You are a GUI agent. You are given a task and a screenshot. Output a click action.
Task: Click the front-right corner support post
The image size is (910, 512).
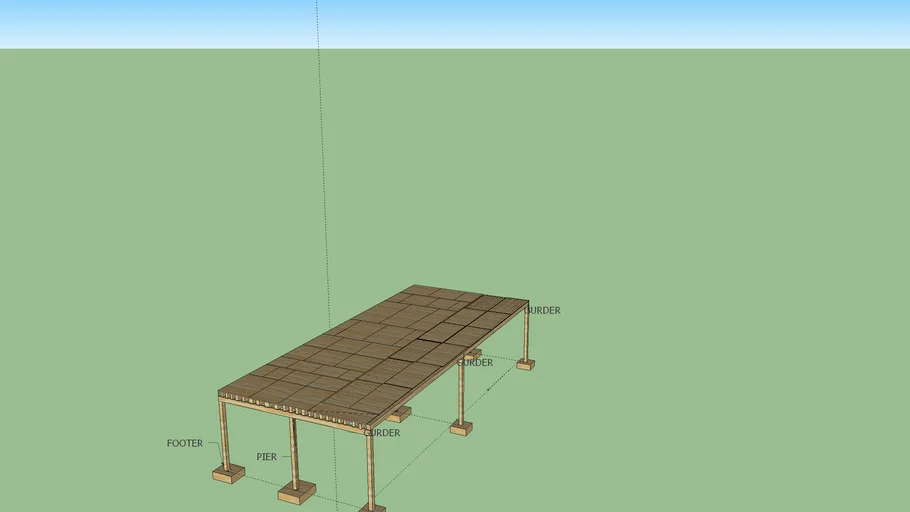(369, 468)
